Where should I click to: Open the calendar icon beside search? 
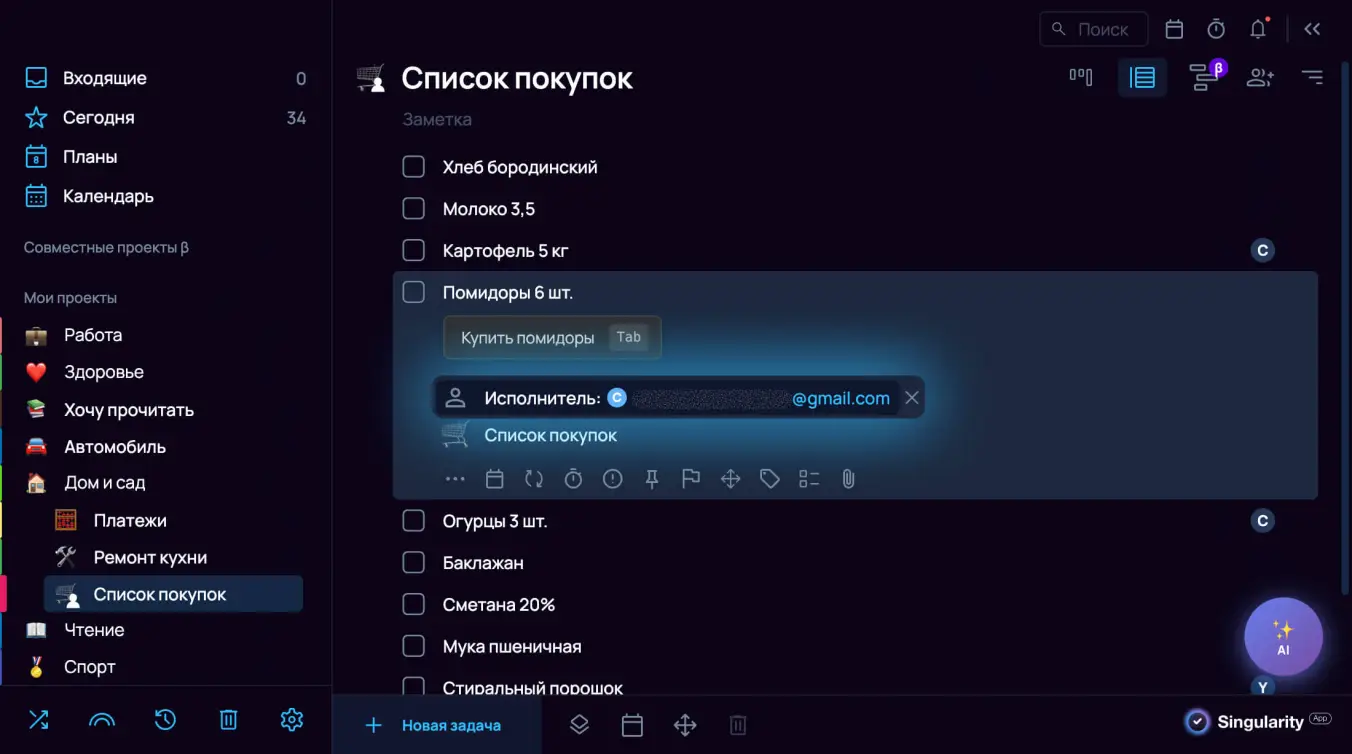[x=1174, y=30]
